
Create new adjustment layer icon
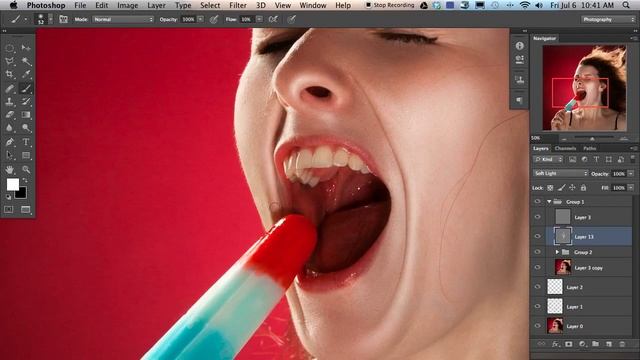[x=582, y=344]
